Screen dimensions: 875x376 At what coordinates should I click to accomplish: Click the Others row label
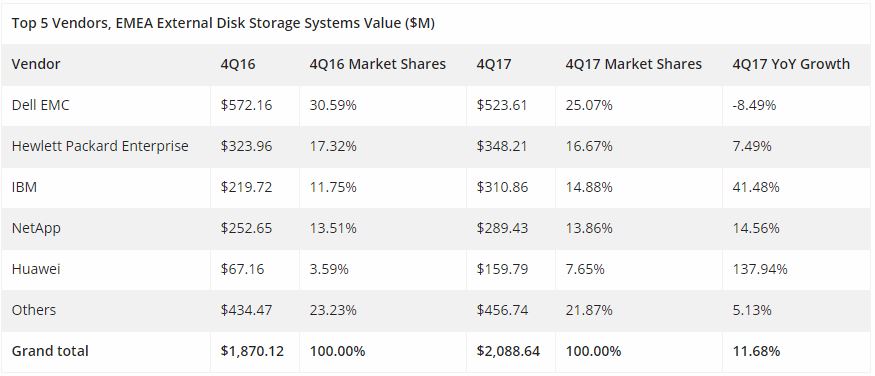point(33,310)
